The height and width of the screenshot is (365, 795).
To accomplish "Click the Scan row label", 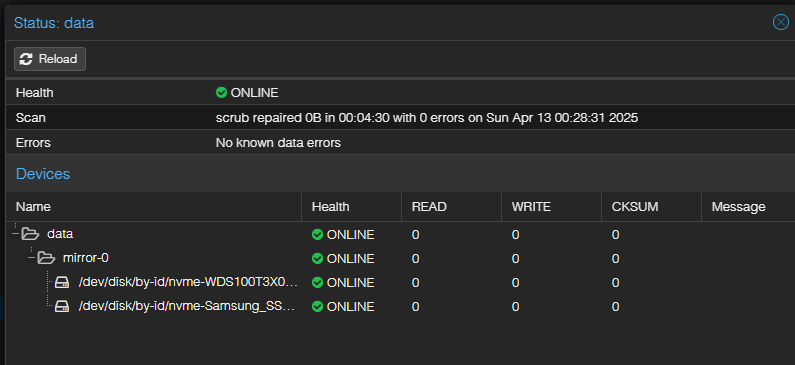I will 30,118.
